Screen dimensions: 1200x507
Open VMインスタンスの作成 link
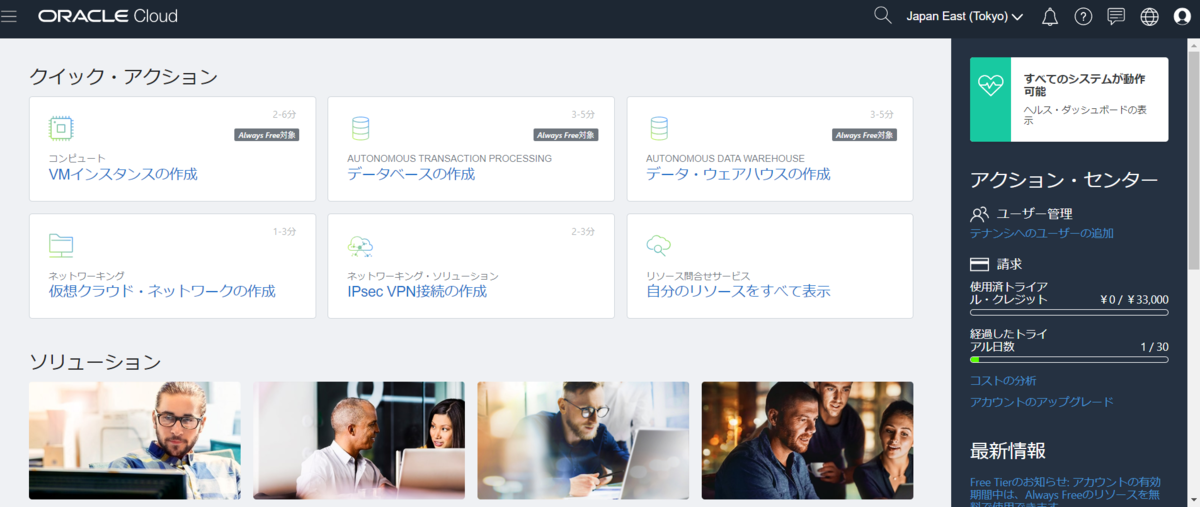point(123,174)
